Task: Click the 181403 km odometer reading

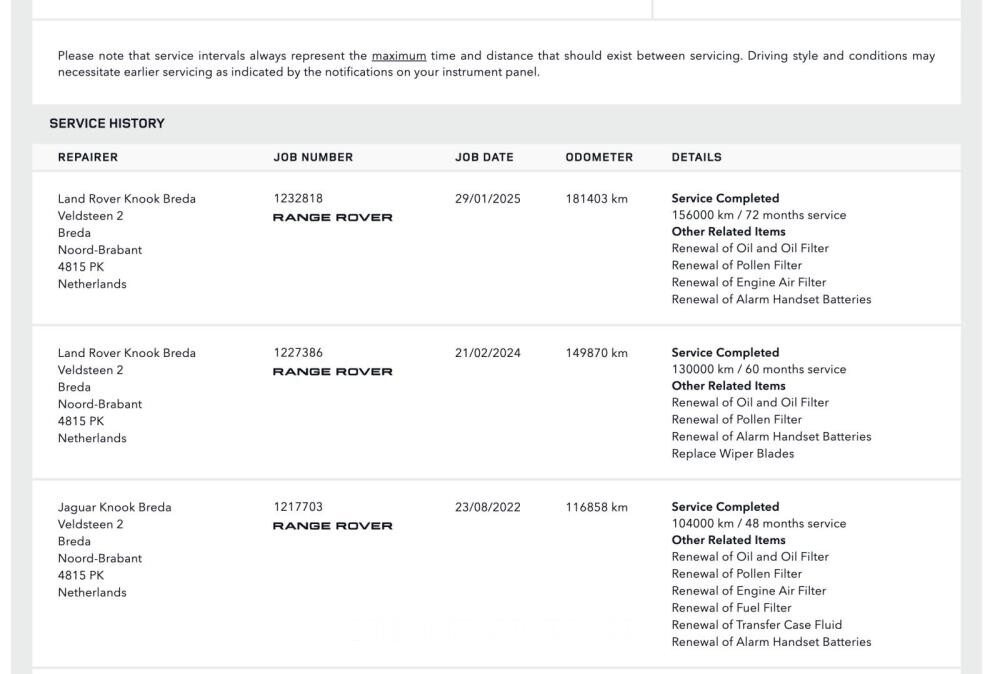Action: pyautogui.click(x=597, y=199)
